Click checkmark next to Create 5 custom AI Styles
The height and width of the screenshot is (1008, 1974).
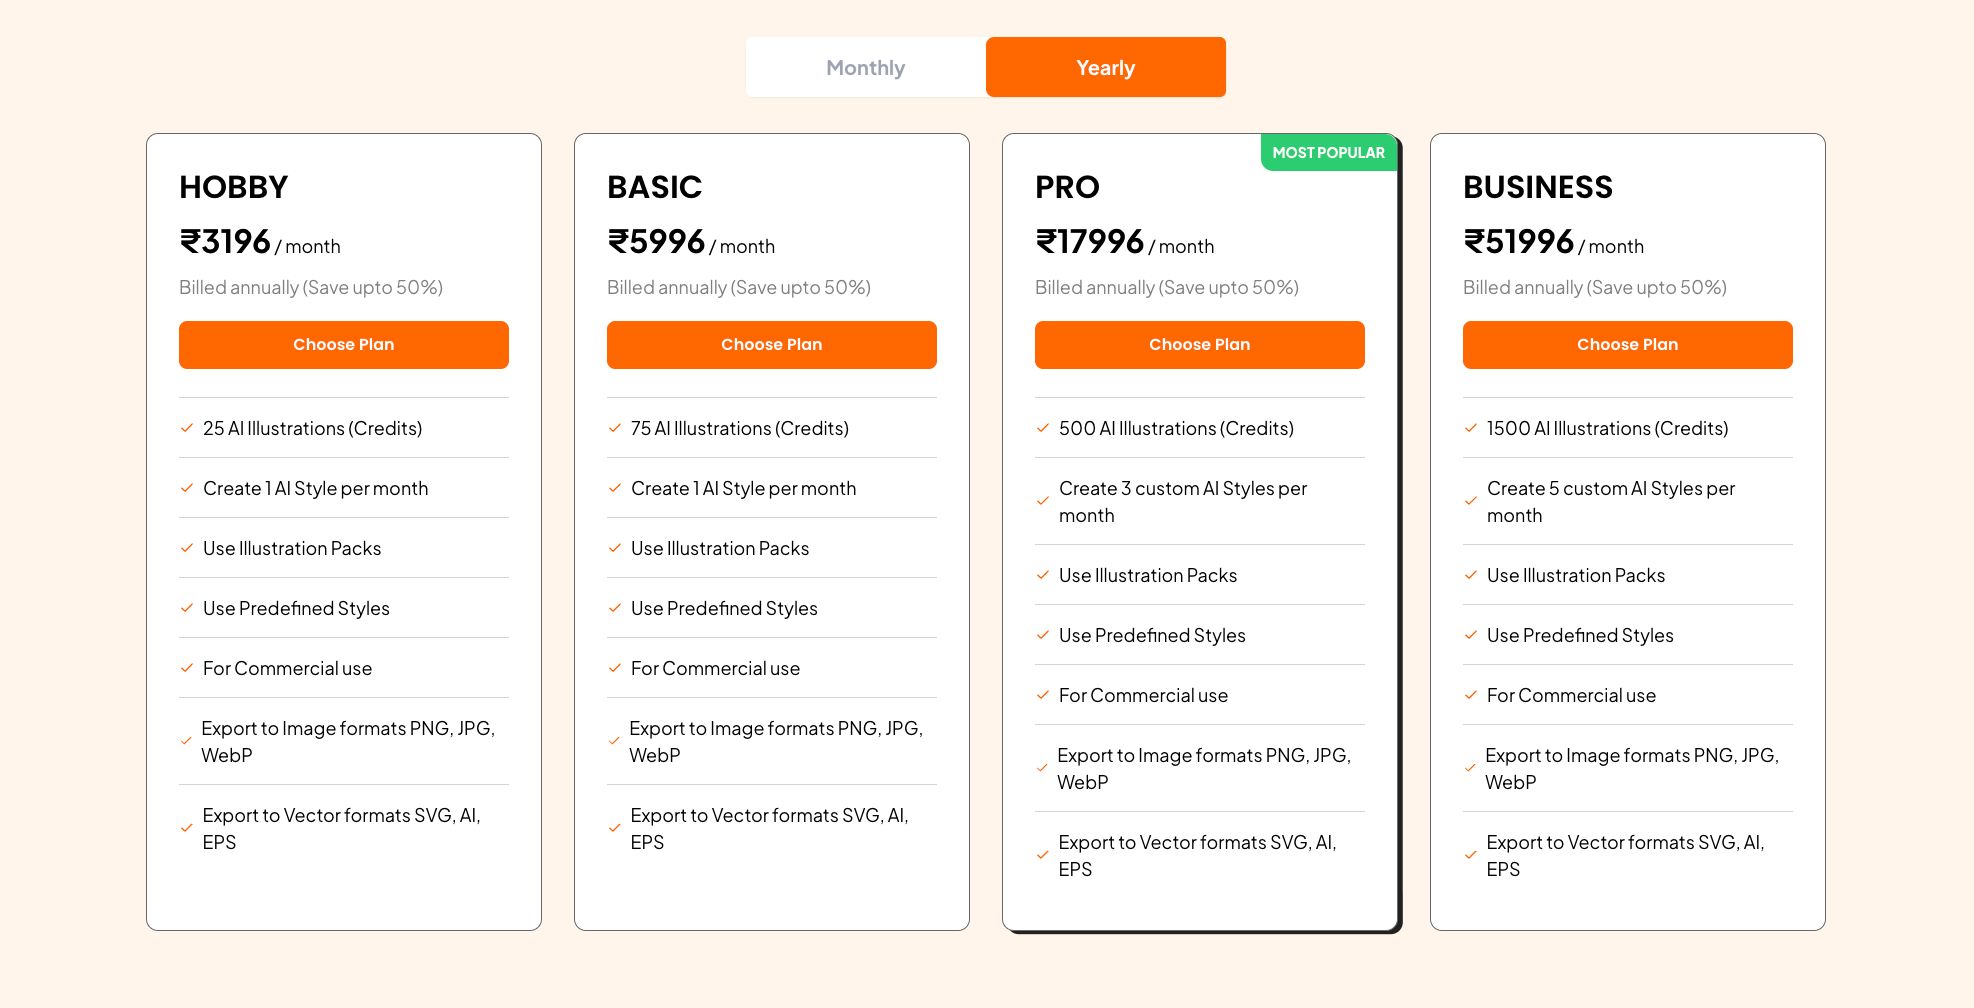tap(1471, 502)
